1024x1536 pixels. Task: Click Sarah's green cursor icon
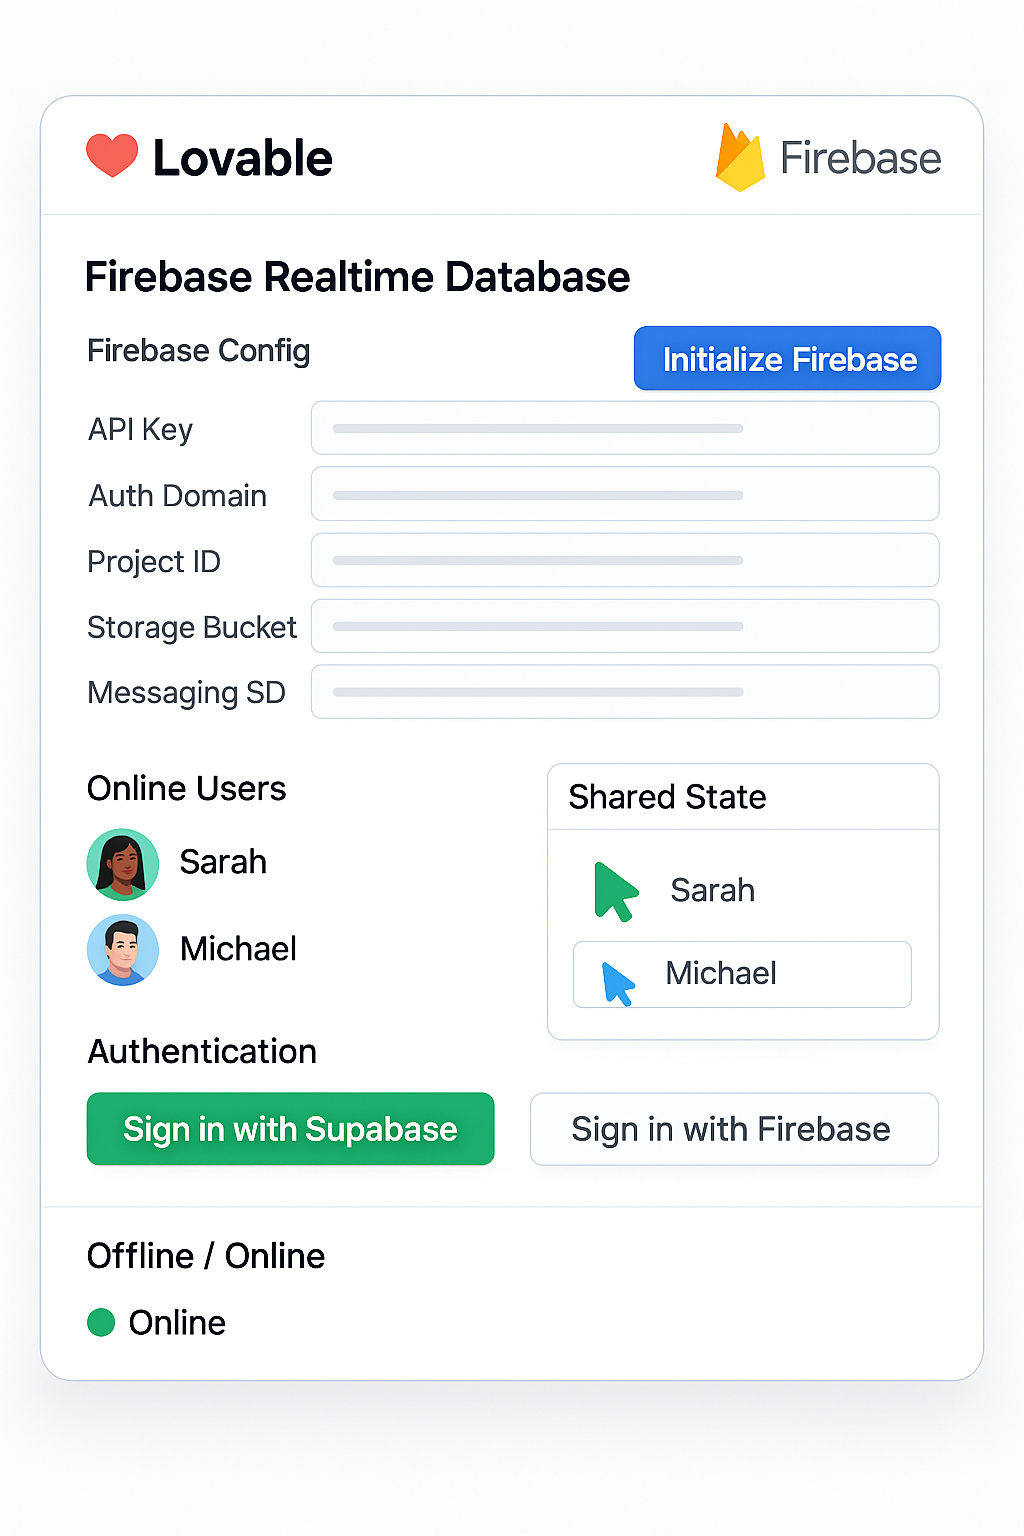(x=614, y=891)
